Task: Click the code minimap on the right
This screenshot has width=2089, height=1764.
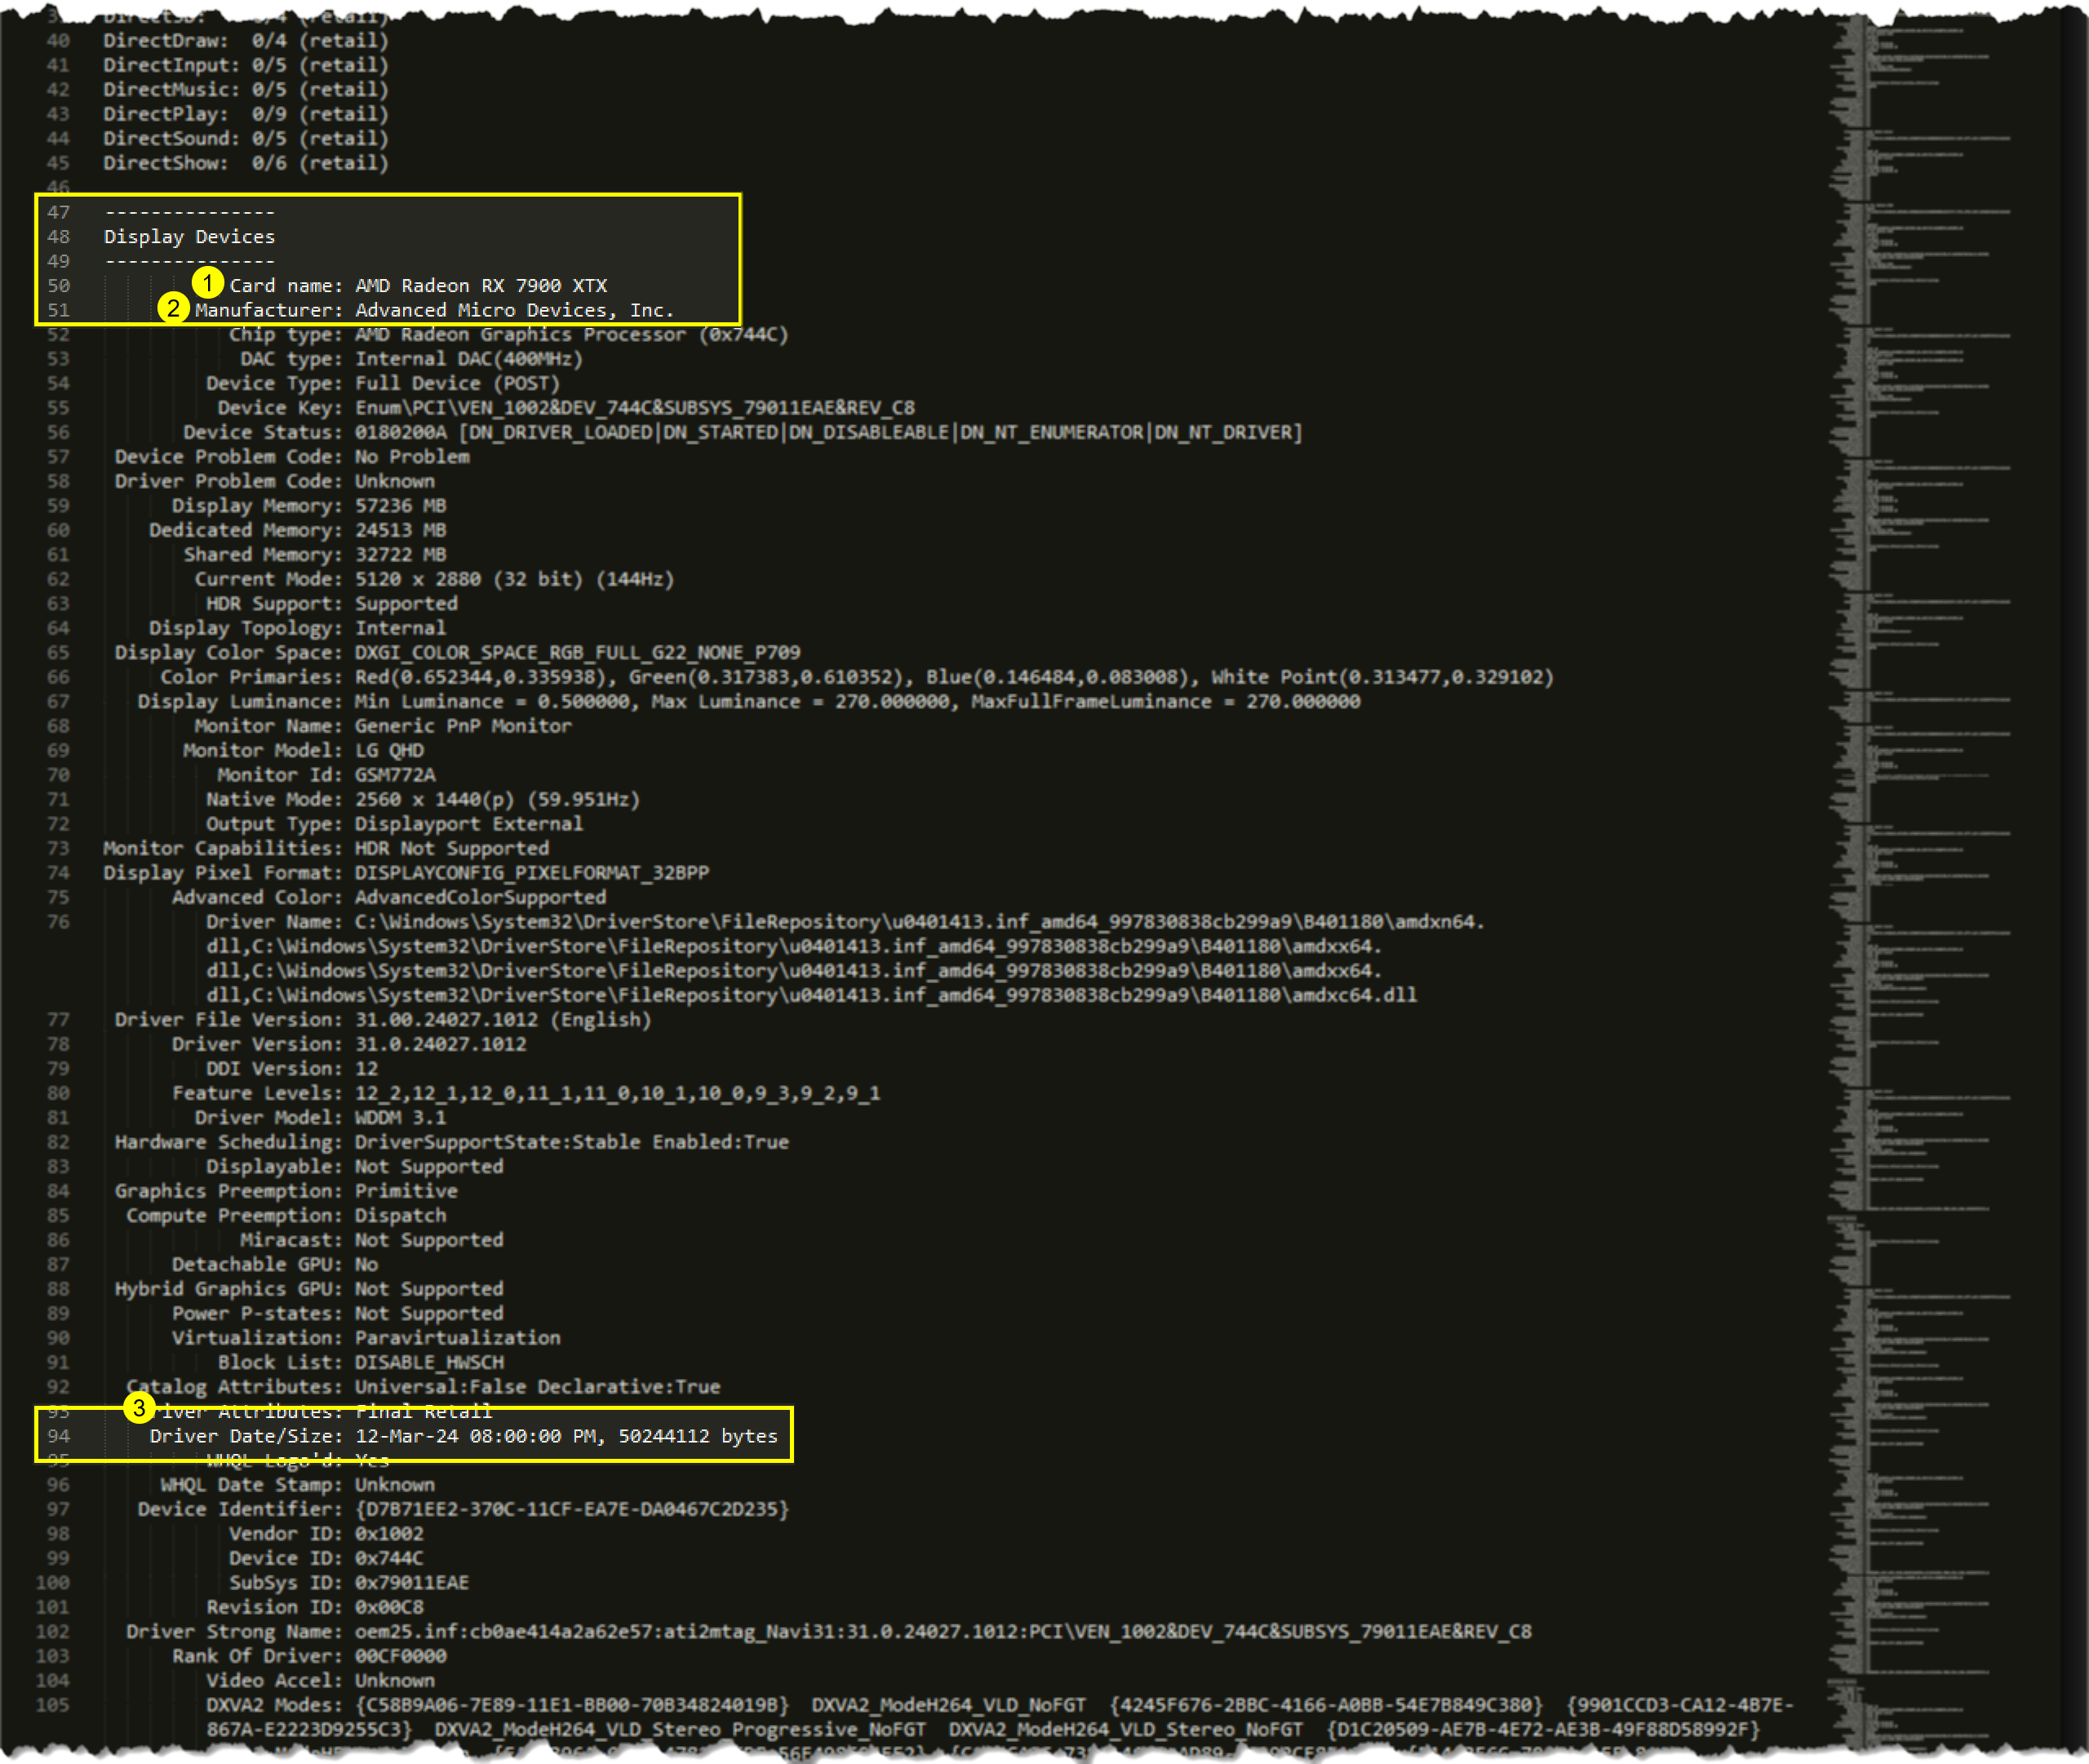Action: [1922, 880]
